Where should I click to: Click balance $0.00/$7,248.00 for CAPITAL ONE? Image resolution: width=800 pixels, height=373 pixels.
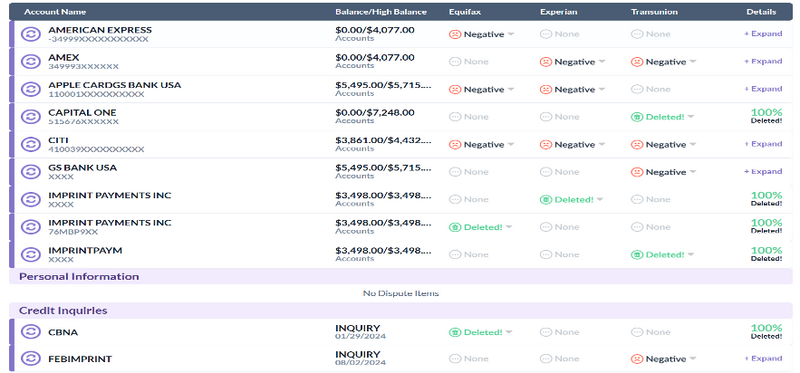375,112
